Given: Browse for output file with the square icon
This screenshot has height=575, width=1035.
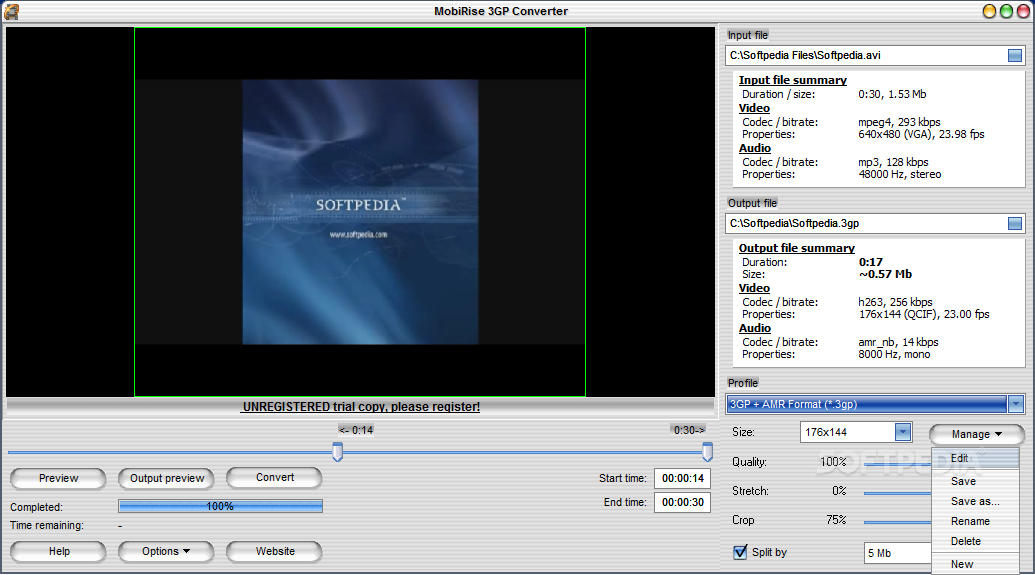Looking at the screenshot, I should (1015, 224).
